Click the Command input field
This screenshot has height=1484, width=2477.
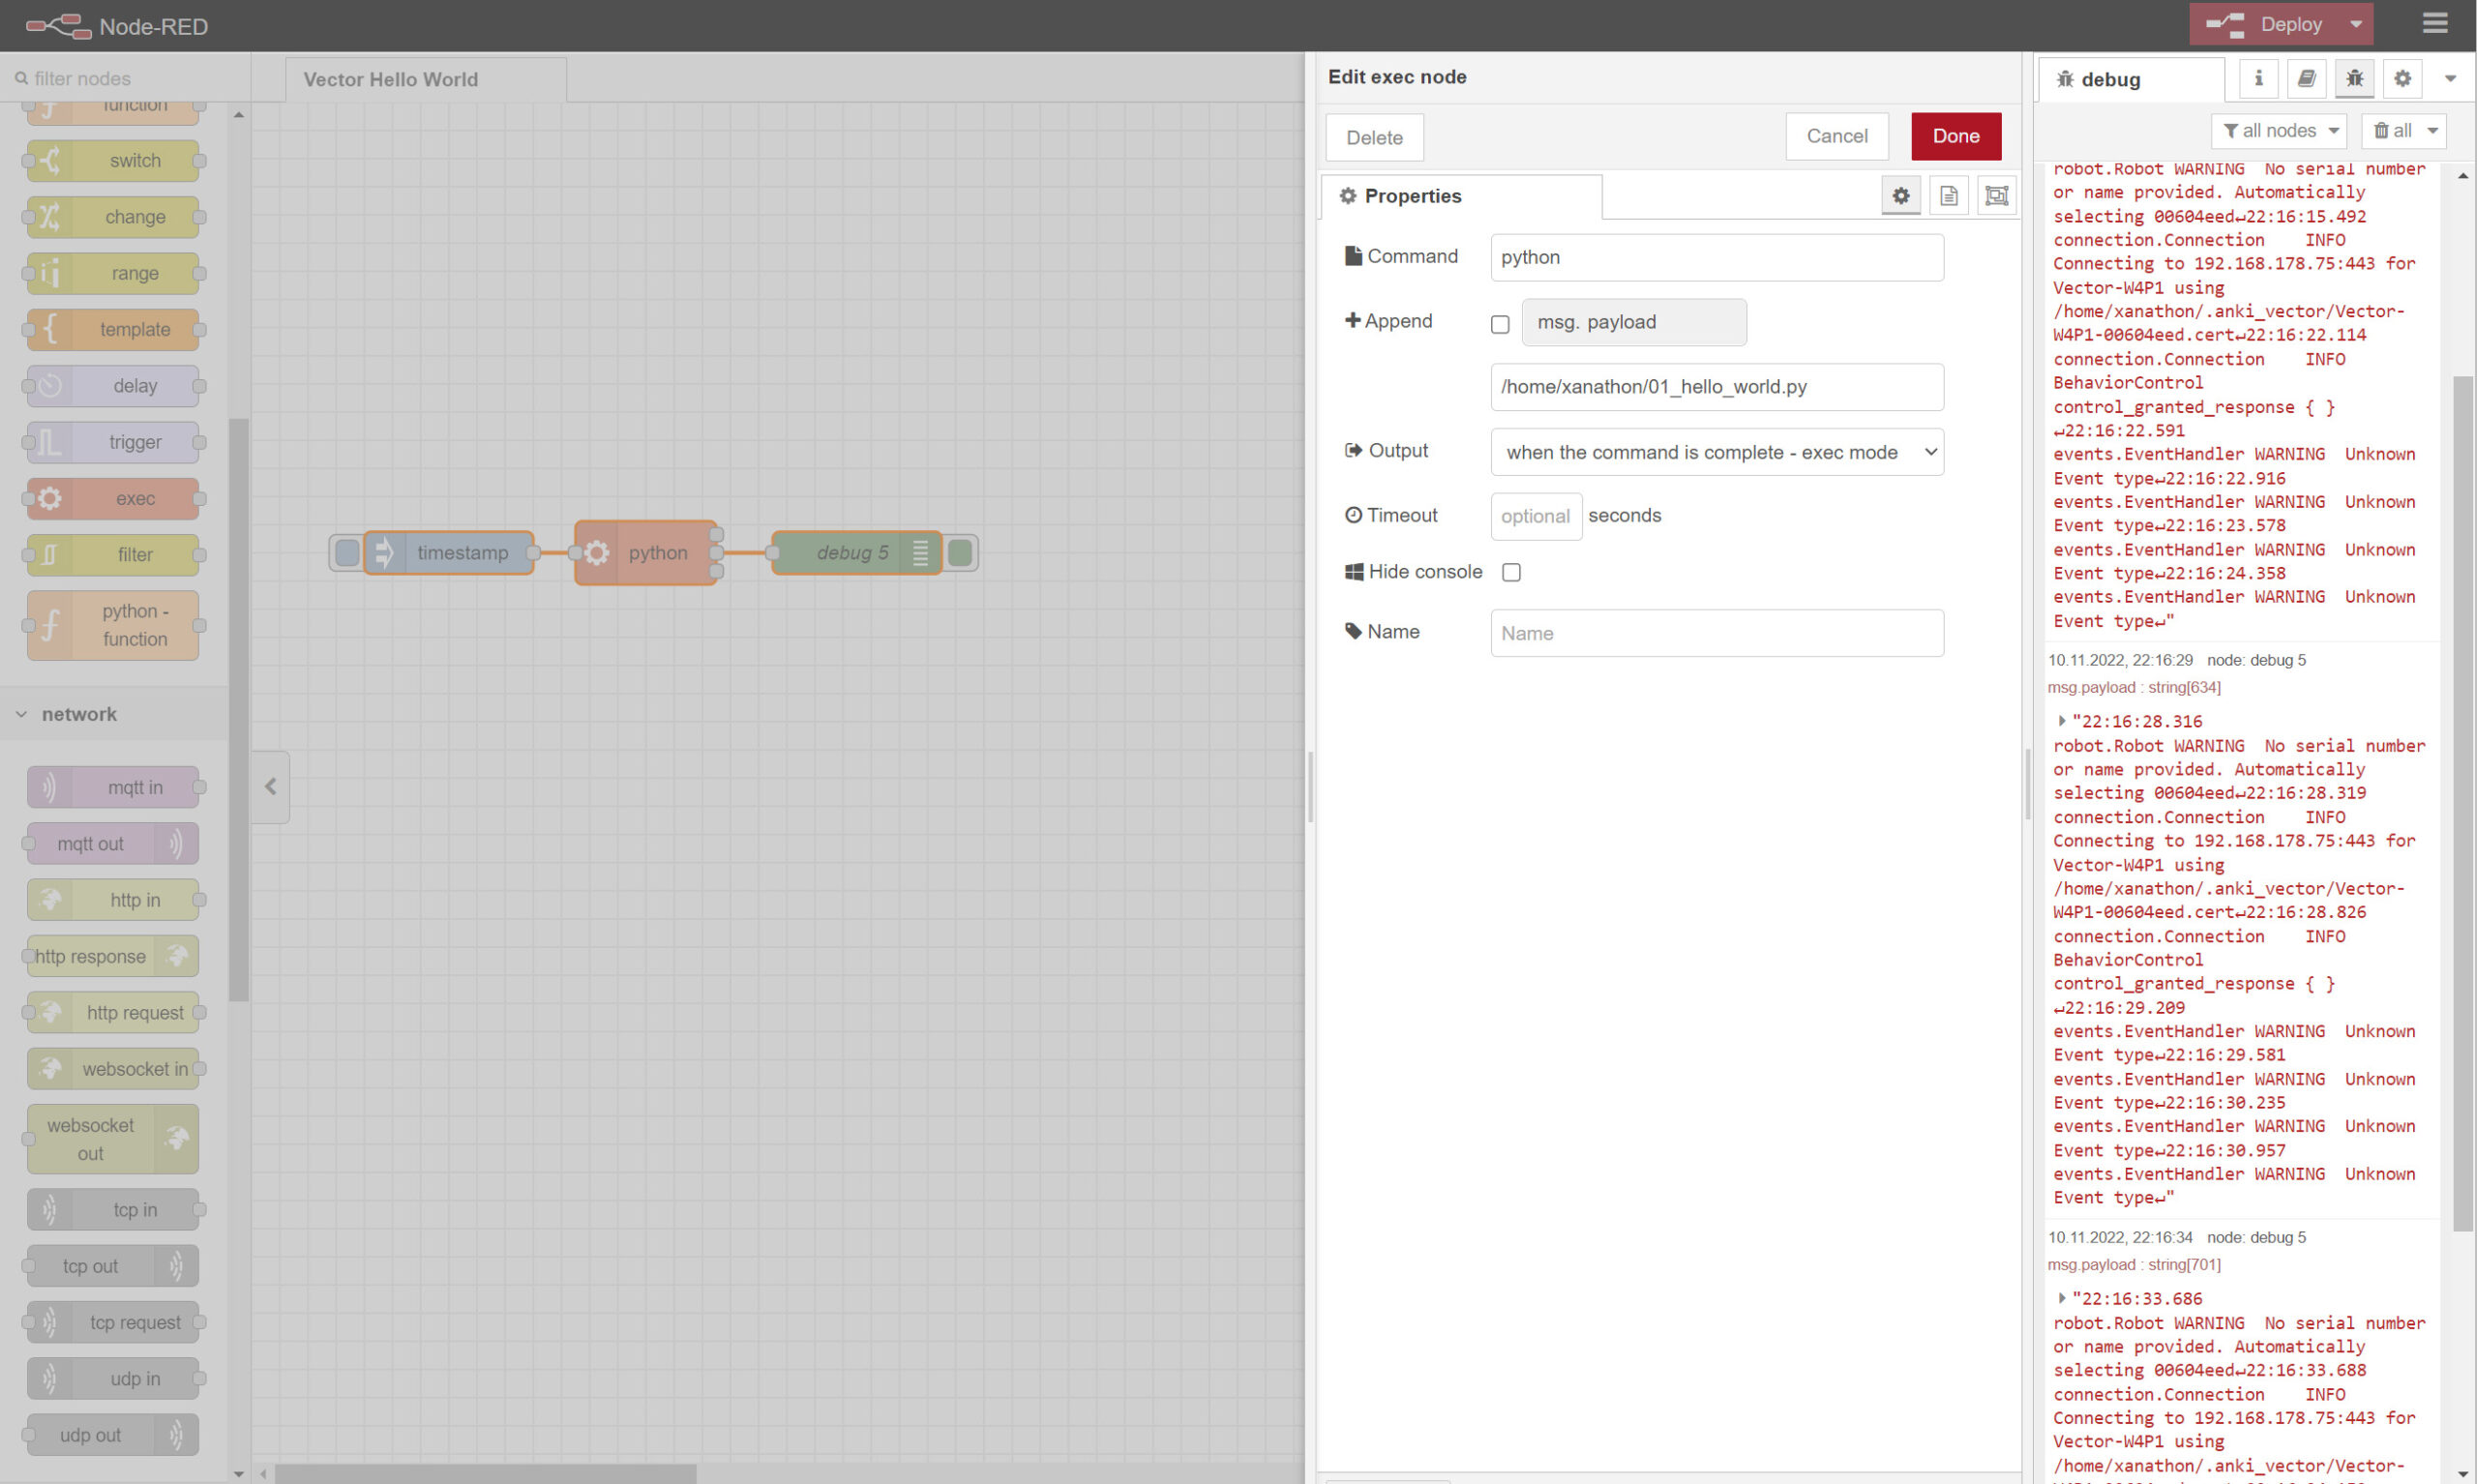[x=1717, y=257]
